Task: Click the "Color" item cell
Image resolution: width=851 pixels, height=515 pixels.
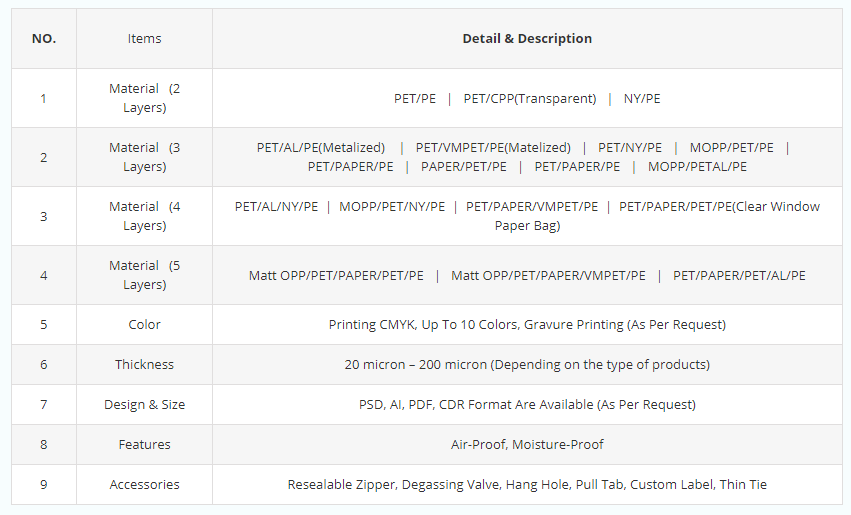Action: 144,325
